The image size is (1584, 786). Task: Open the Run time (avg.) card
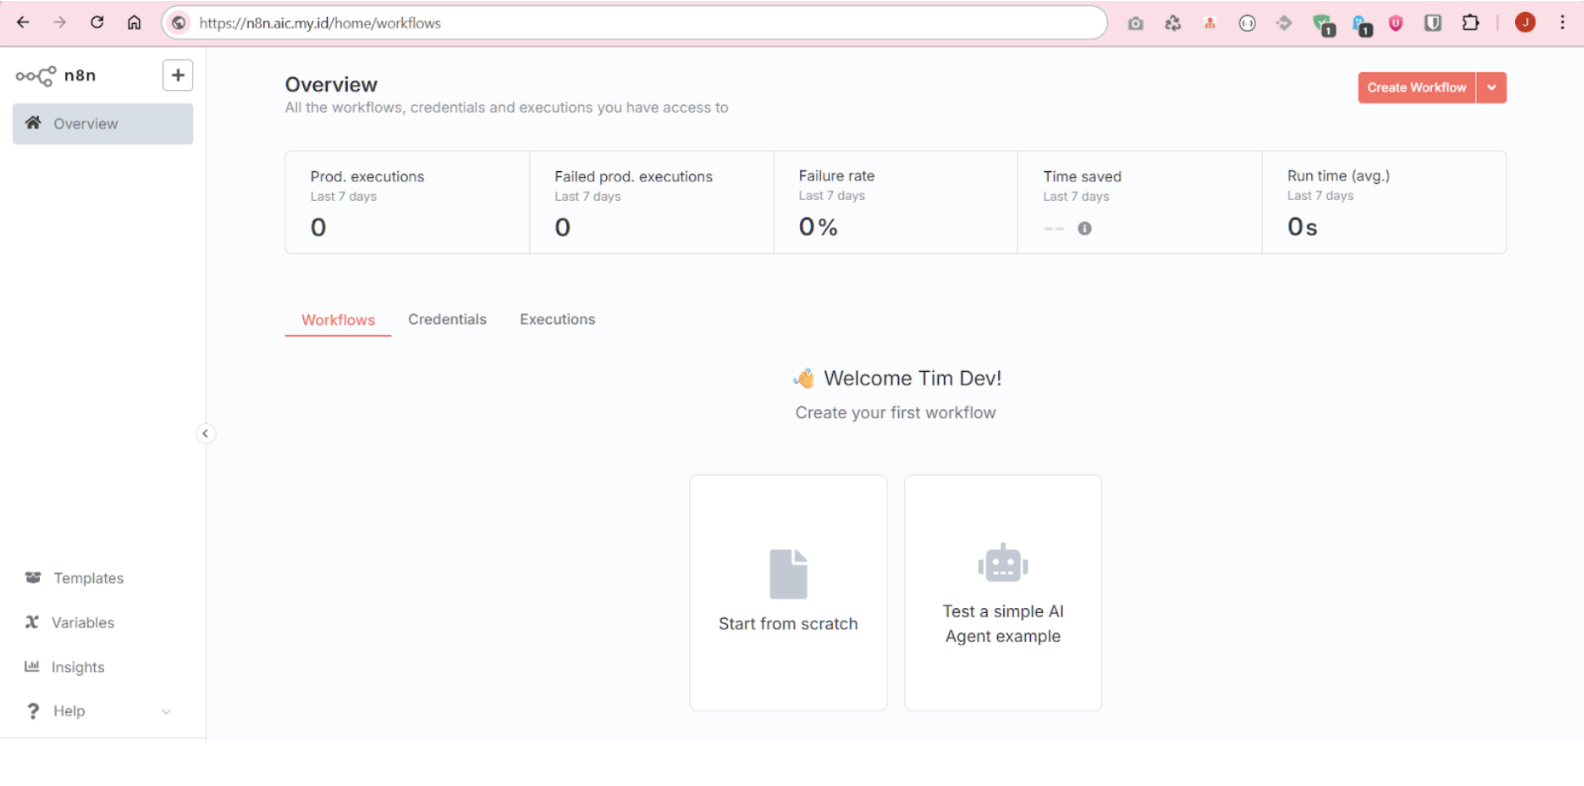(1384, 203)
